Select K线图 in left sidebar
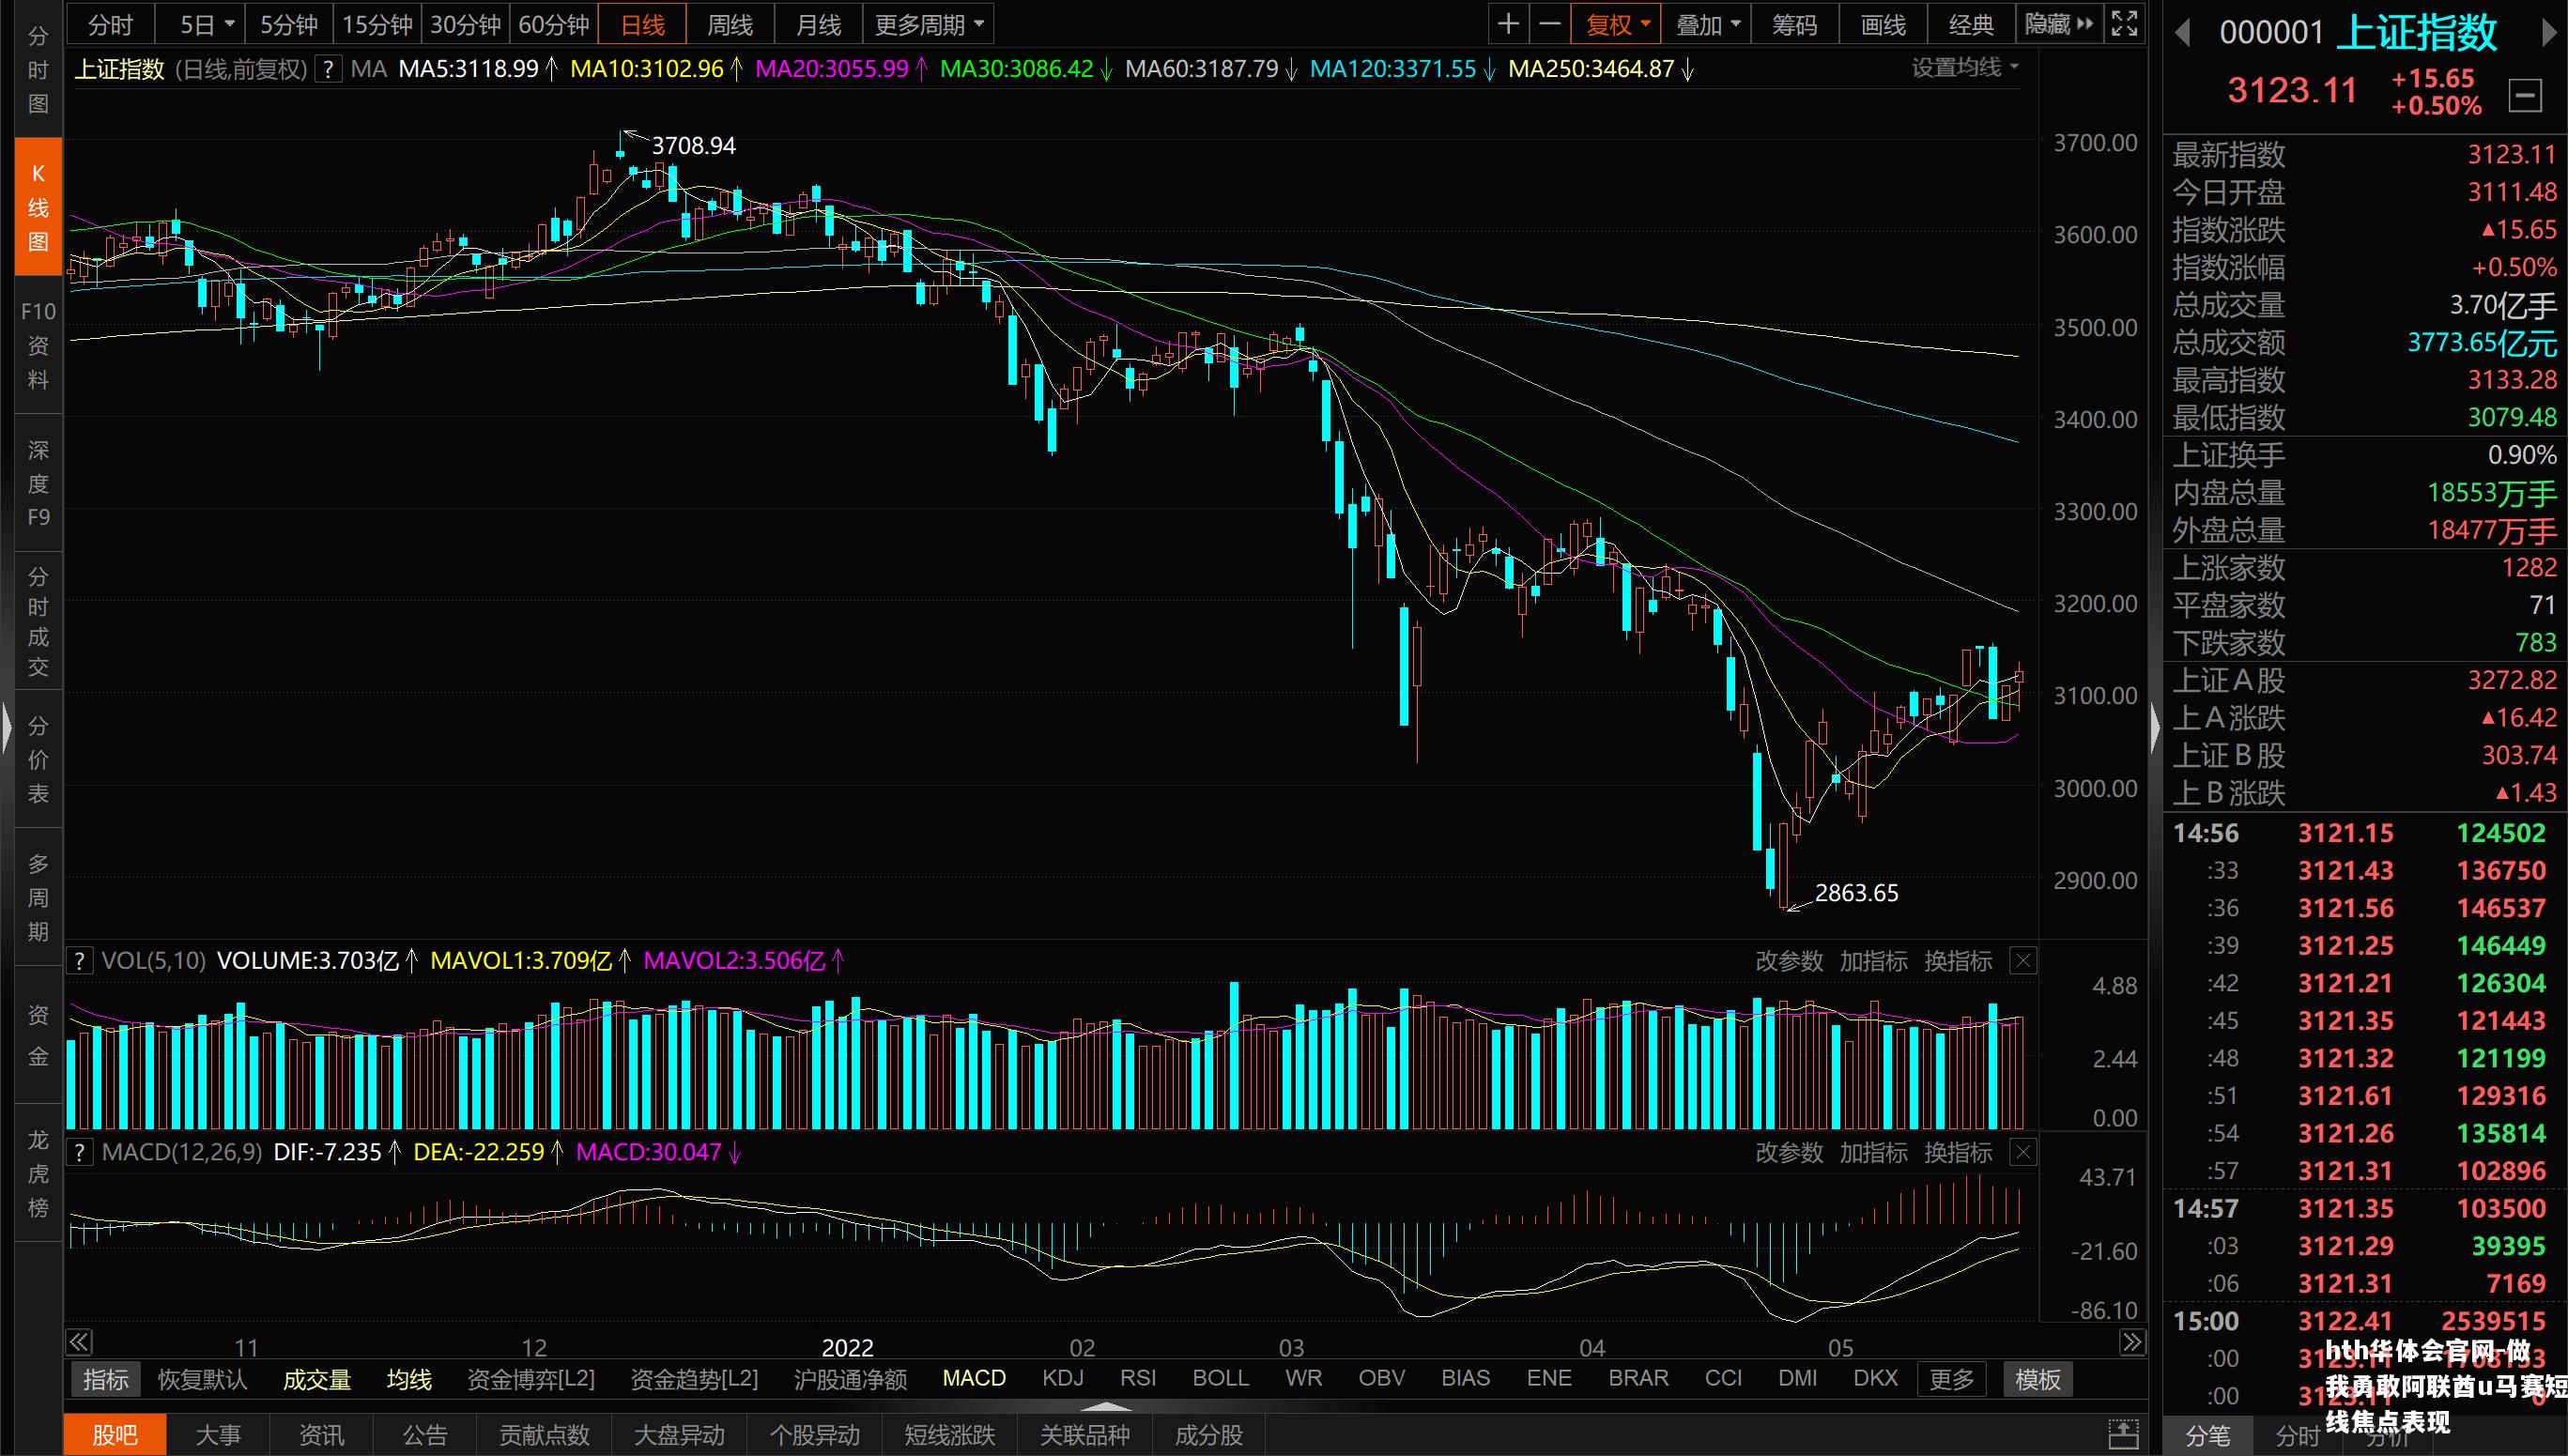Image resolution: width=2568 pixels, height=1456 pixels. (x=38, y=207)
